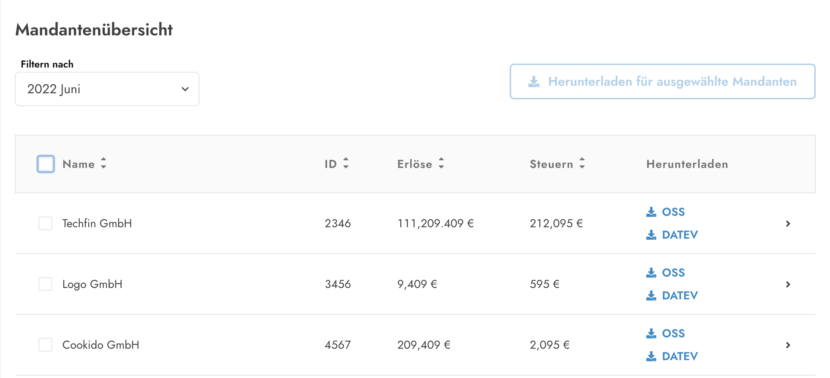Toggle the select-all checkbox in header
This screenshot has width=830, height=378.
[46, 164]
